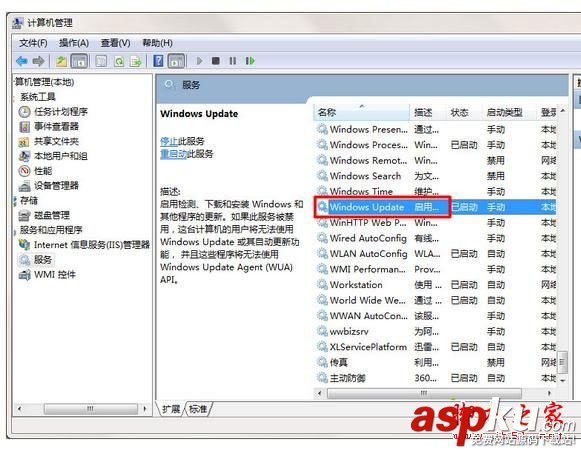Click the tree pane scroll right arrow
The height and width of the screenshot is (452, 581).
pyautogui.click(x=145, y=409)
